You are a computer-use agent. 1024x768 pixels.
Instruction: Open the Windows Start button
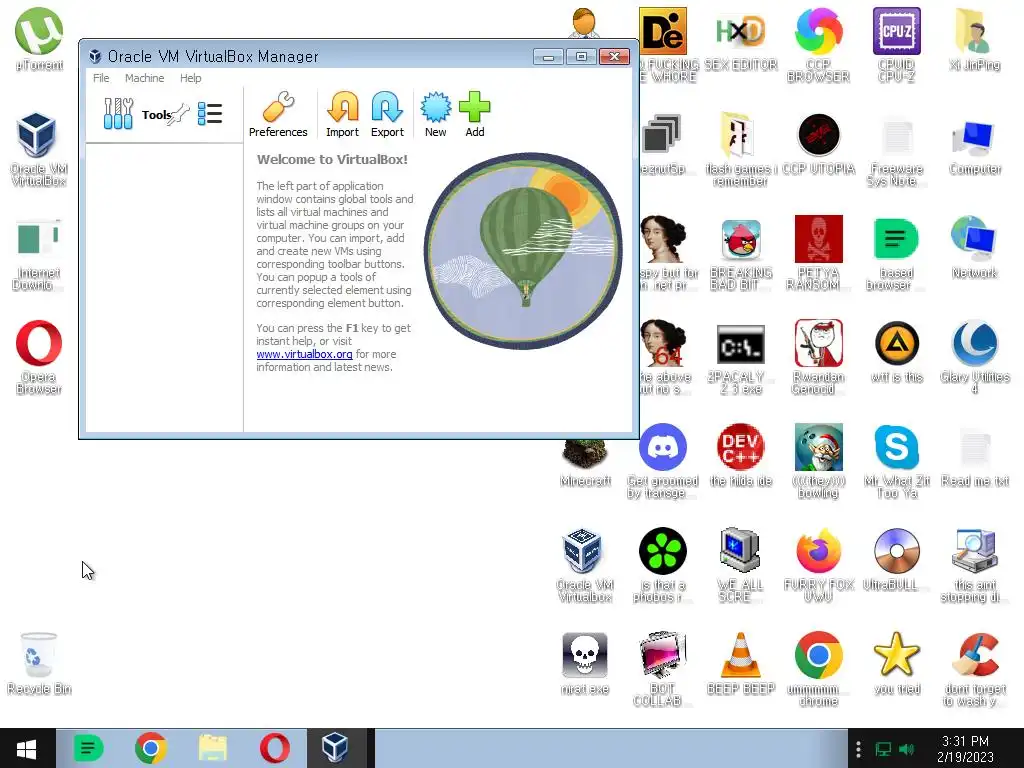[26, 748]
